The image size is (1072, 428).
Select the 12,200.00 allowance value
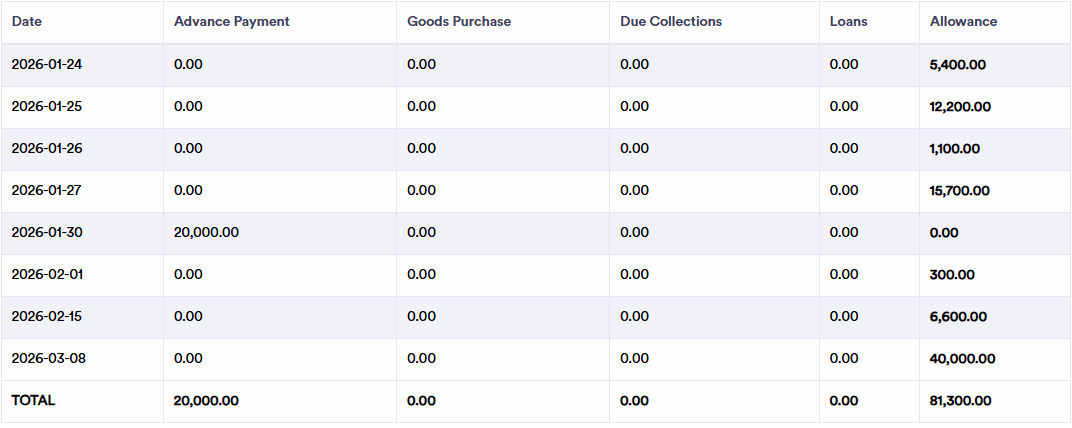(x=960, y=107)
